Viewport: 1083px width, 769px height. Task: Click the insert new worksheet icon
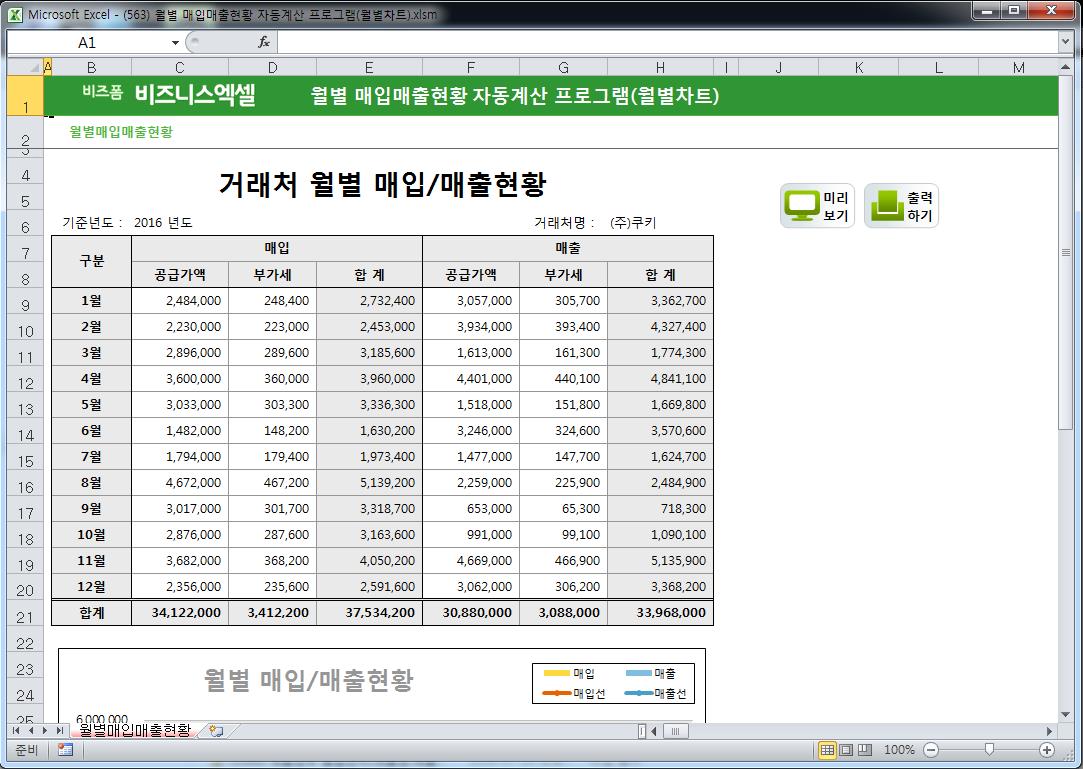[x=216, y=731]
